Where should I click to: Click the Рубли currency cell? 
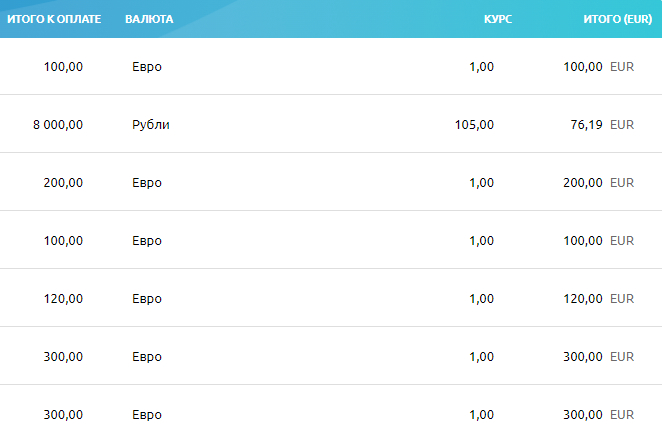[151, 125]
